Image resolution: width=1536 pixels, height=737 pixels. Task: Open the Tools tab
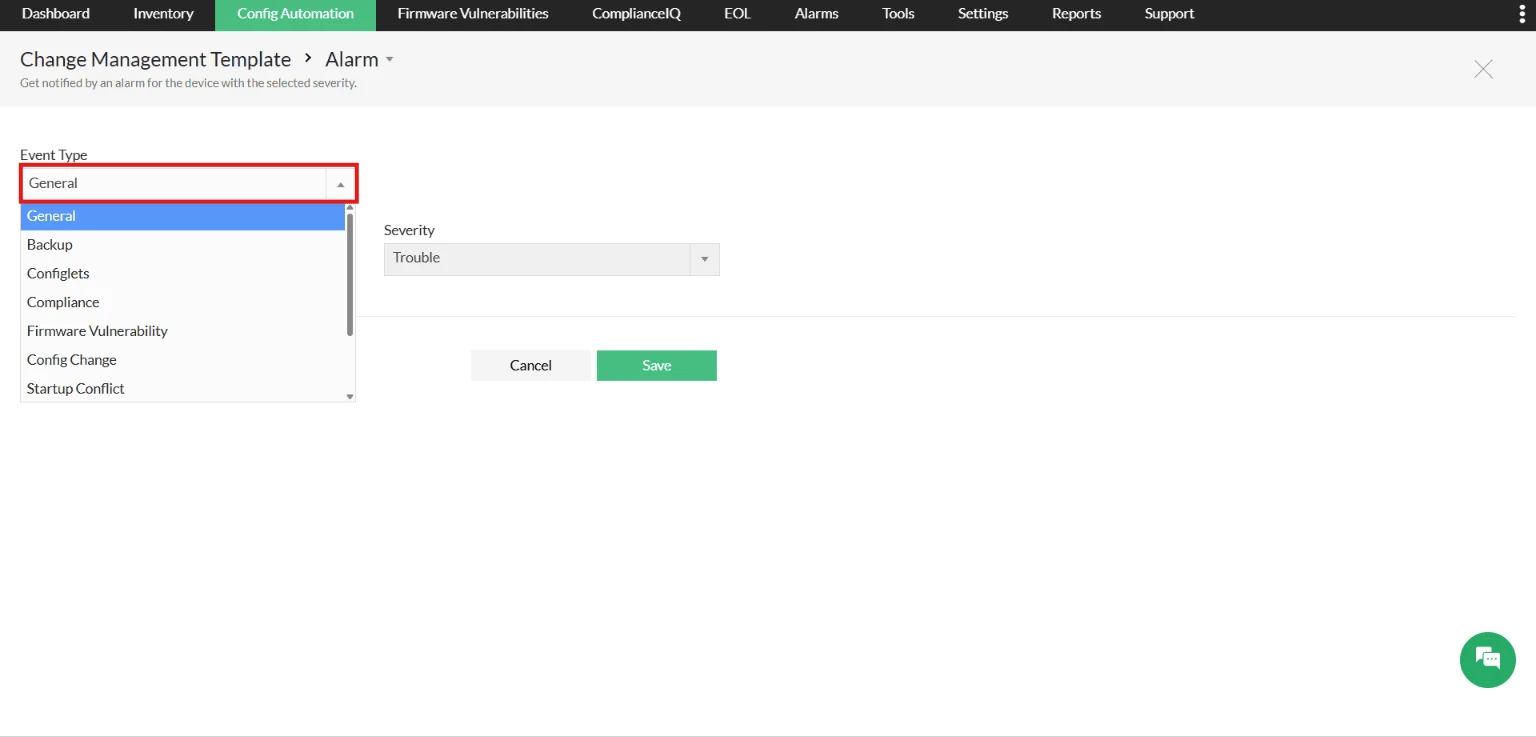(x=898, y=14)
